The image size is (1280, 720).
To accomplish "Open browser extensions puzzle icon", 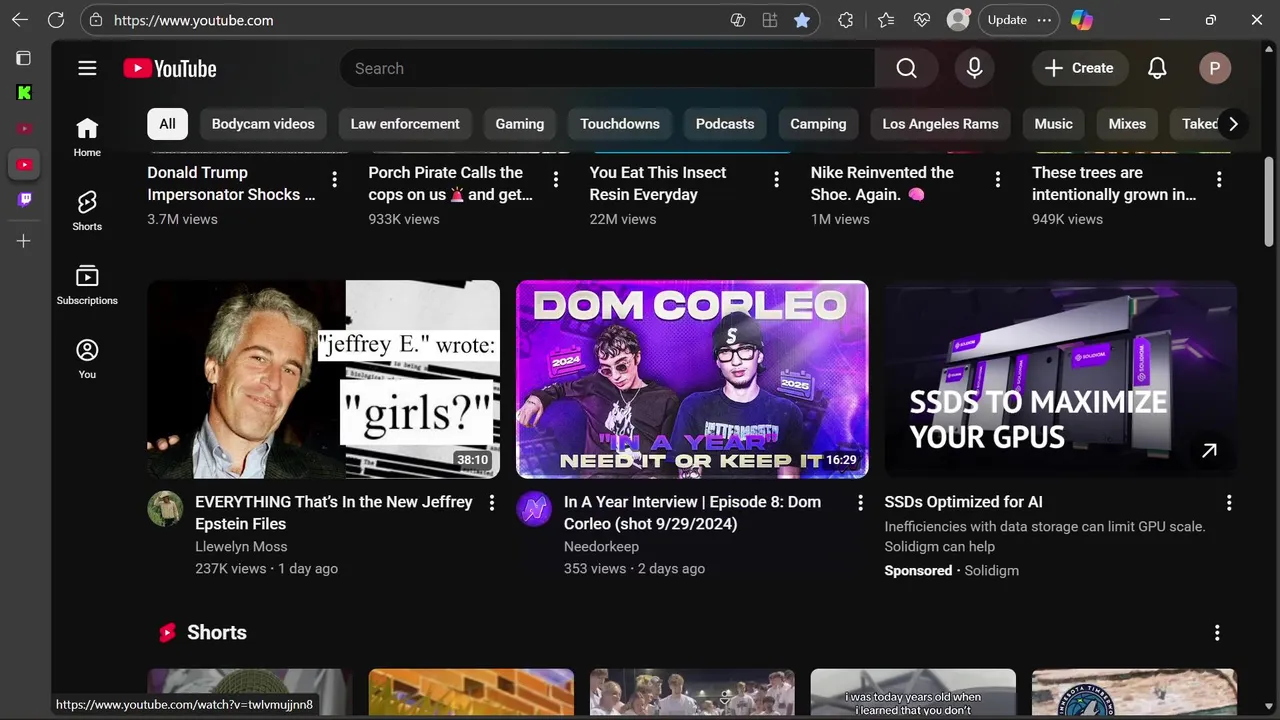I will click(x=846, y=20).
